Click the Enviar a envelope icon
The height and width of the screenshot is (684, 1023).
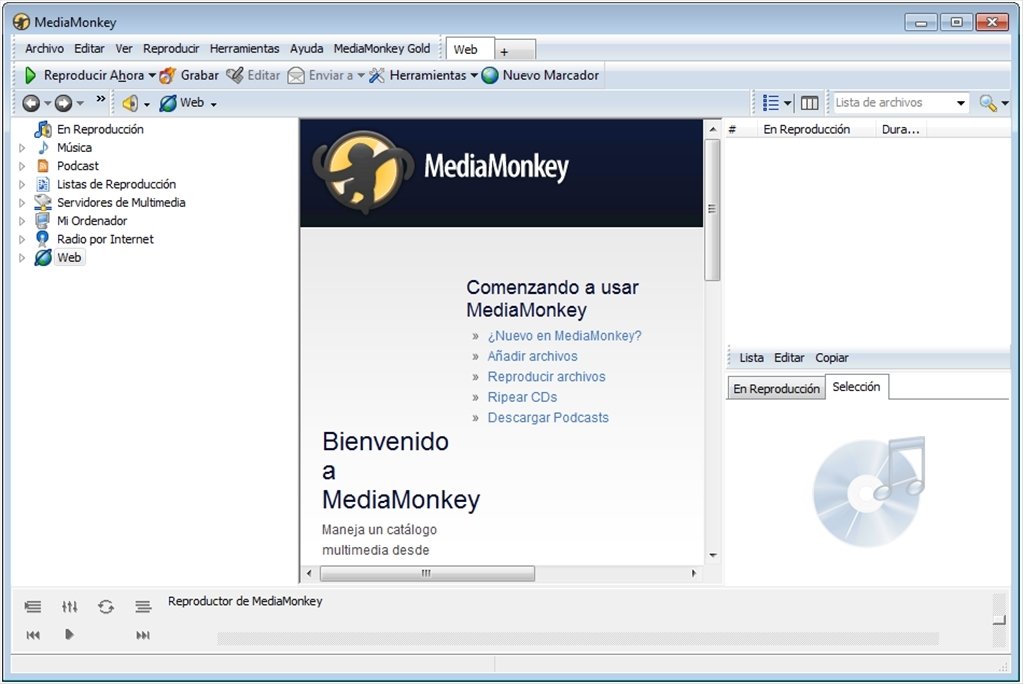pyautogui.click(x=296, y=76)
